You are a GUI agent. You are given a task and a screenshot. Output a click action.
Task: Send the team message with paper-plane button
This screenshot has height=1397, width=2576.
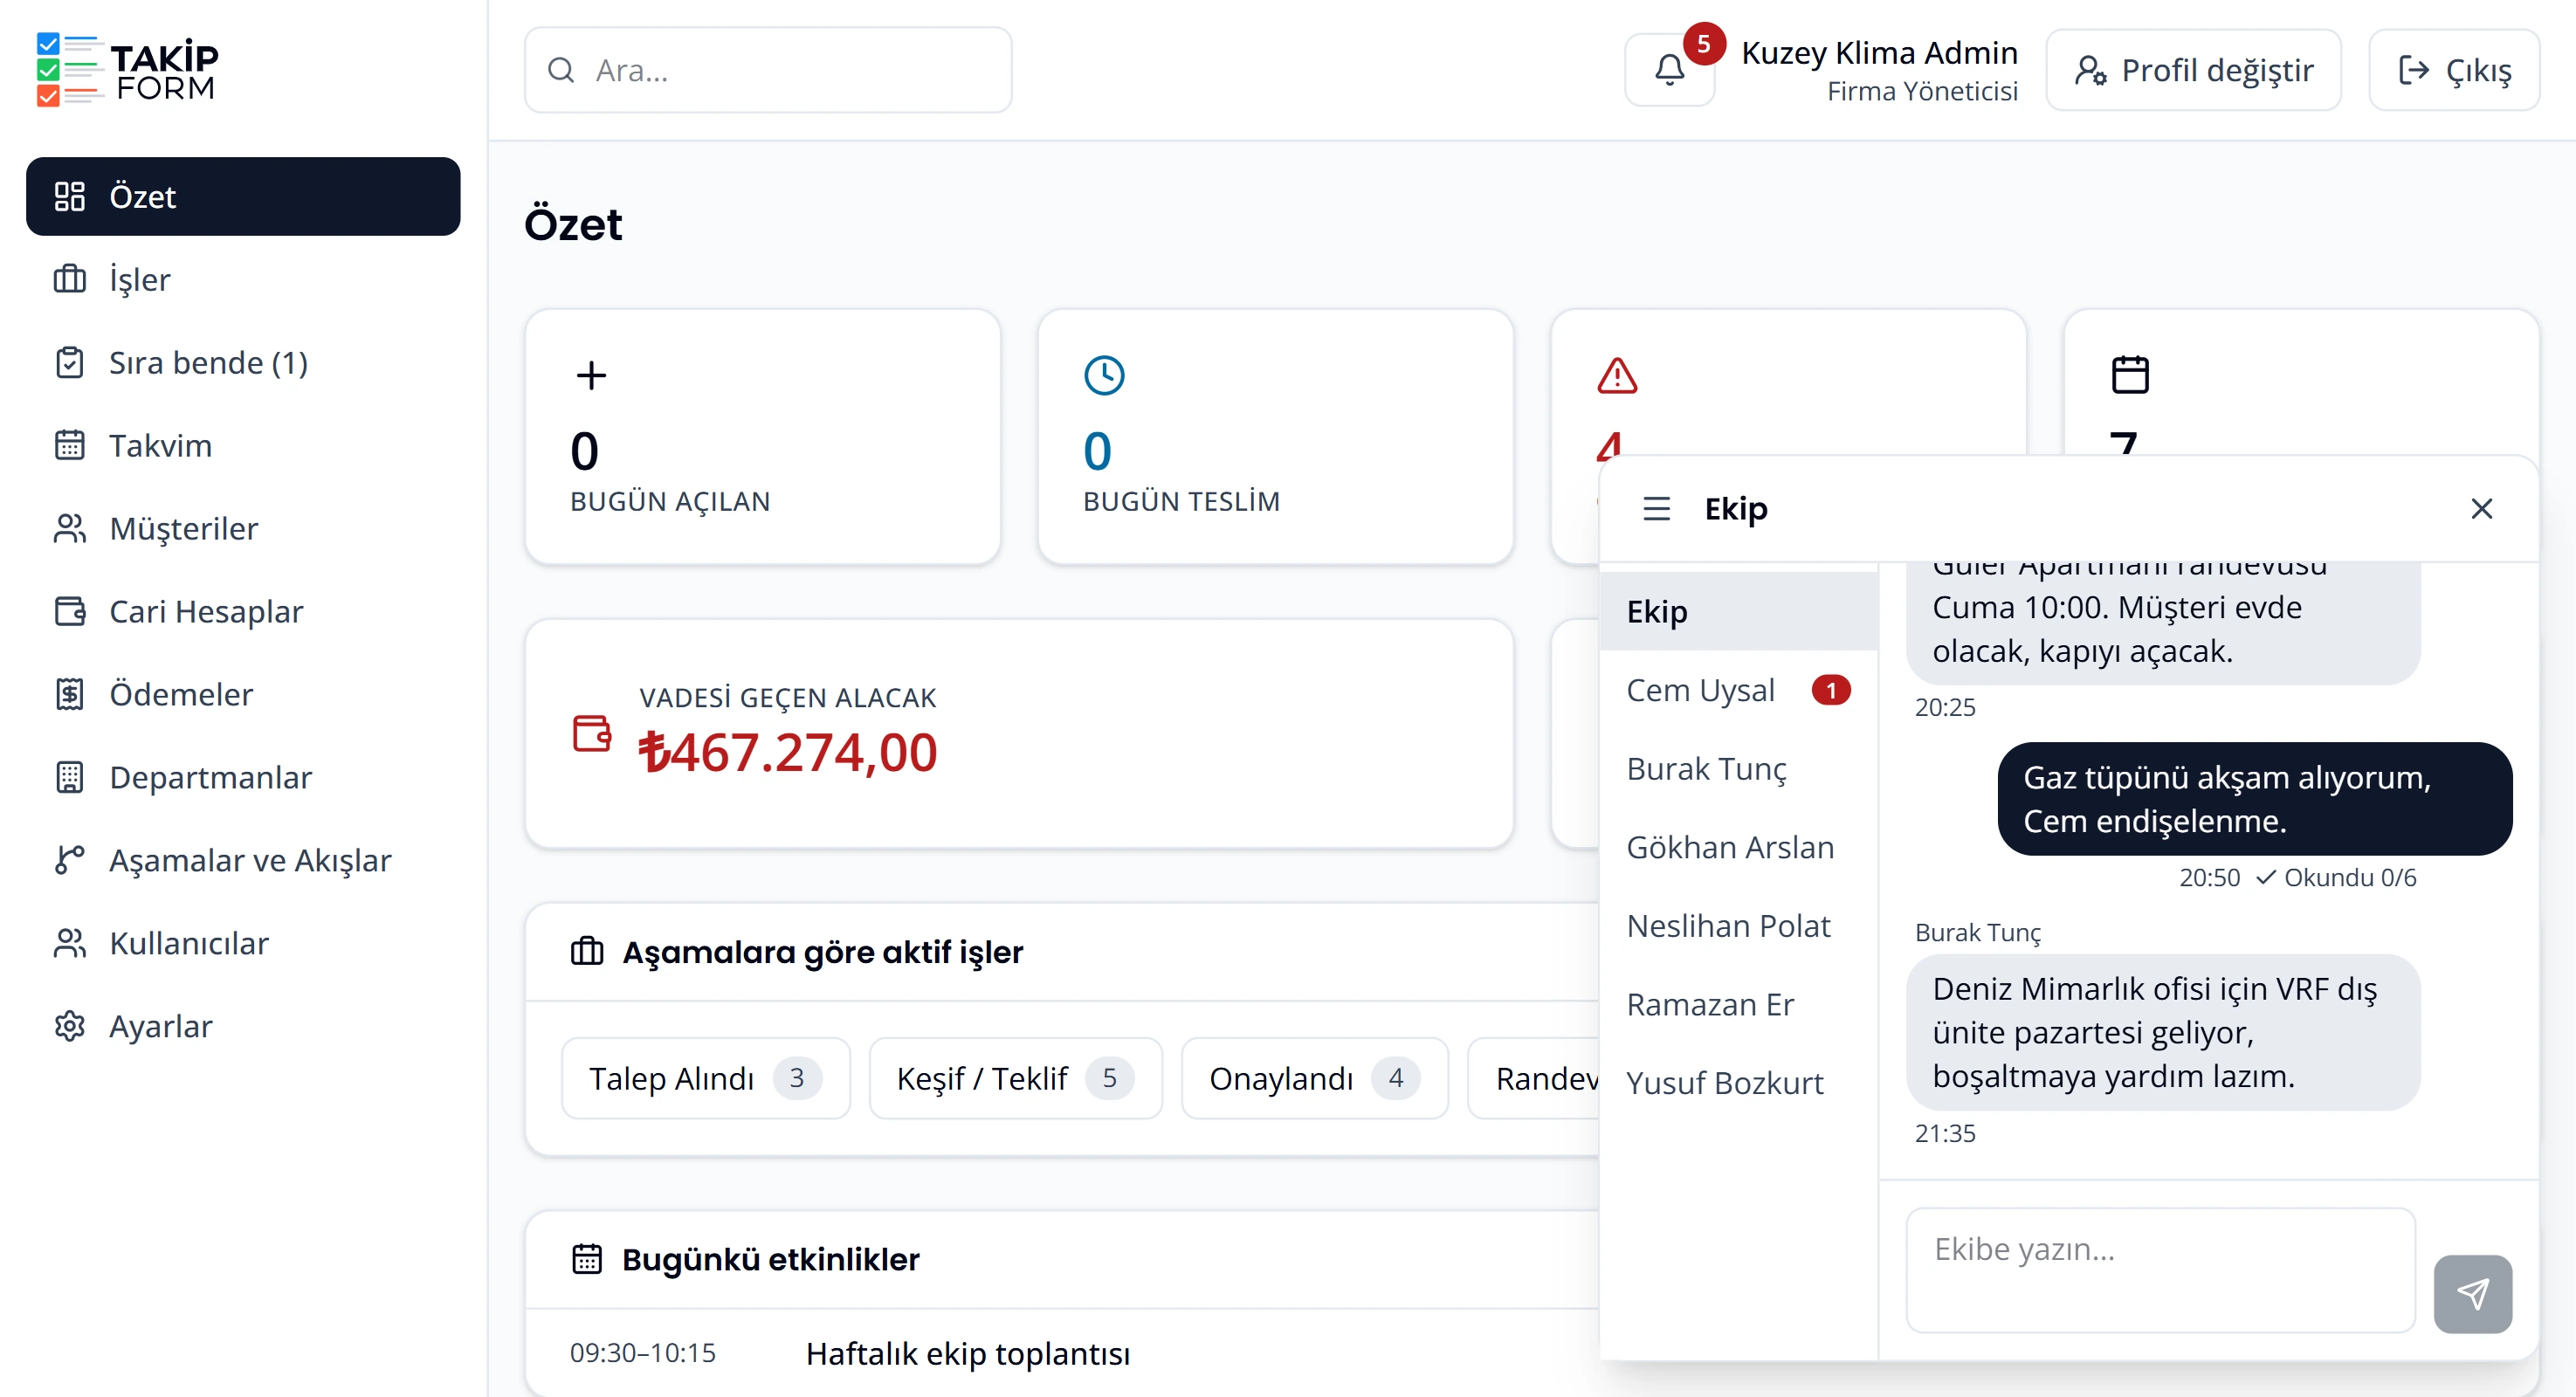point(2472,1294)
